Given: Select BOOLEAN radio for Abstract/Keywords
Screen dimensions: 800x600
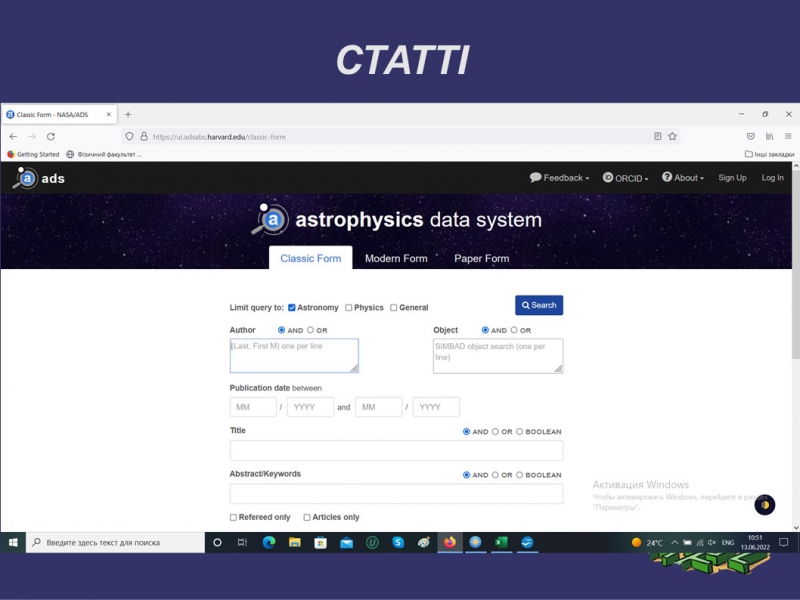Looking at the screenshot, I should [x=519, y=475].
